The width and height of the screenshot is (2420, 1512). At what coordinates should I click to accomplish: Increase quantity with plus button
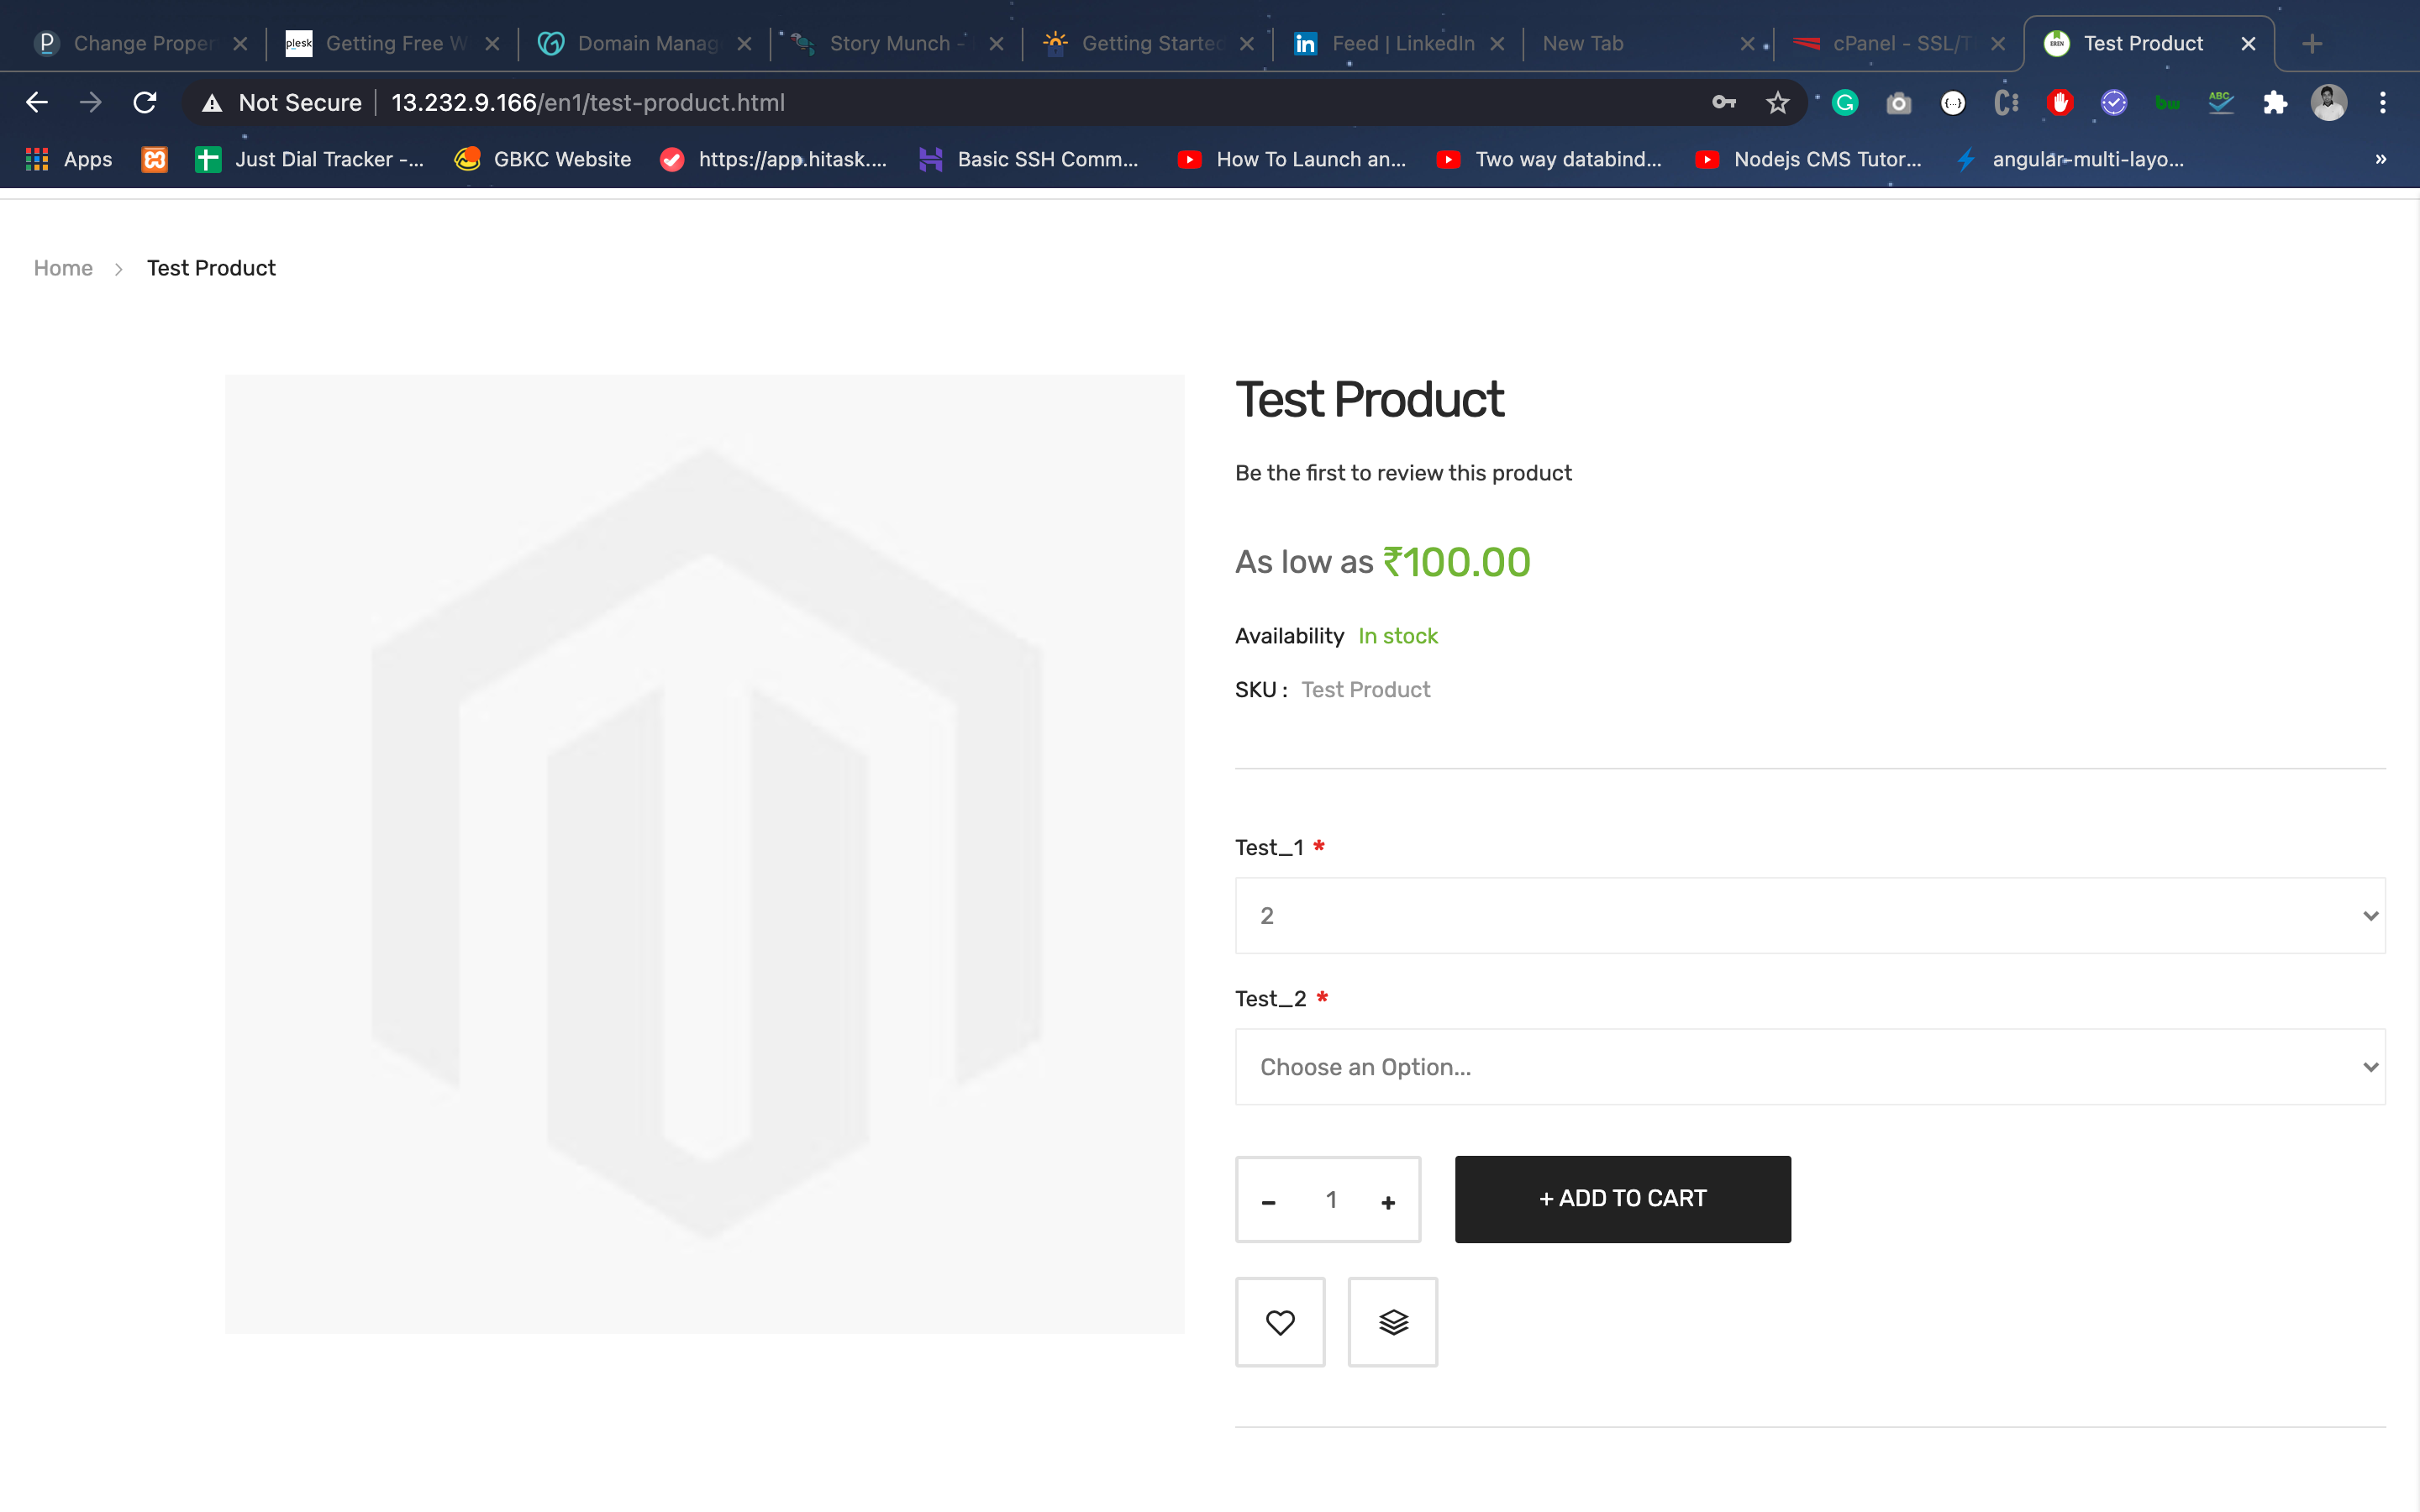click(1388, 1202)
